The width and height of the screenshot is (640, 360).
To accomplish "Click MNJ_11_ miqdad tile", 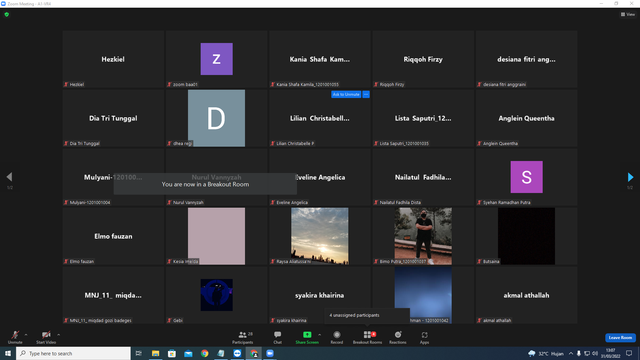I will pos(113,295).
